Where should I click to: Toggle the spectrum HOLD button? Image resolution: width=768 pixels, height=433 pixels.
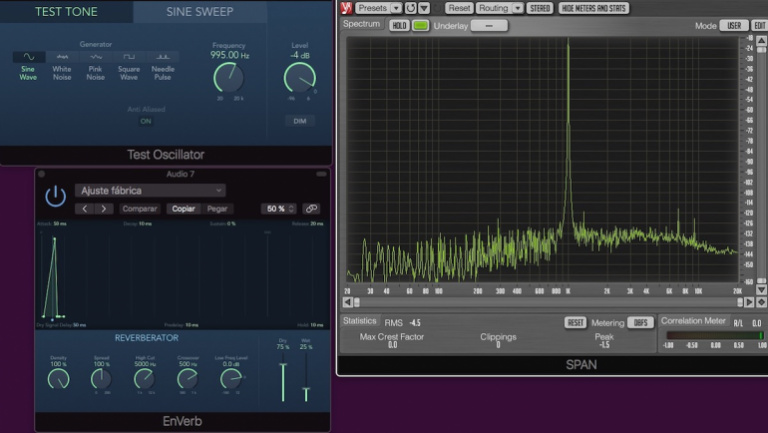coord(399,25)
